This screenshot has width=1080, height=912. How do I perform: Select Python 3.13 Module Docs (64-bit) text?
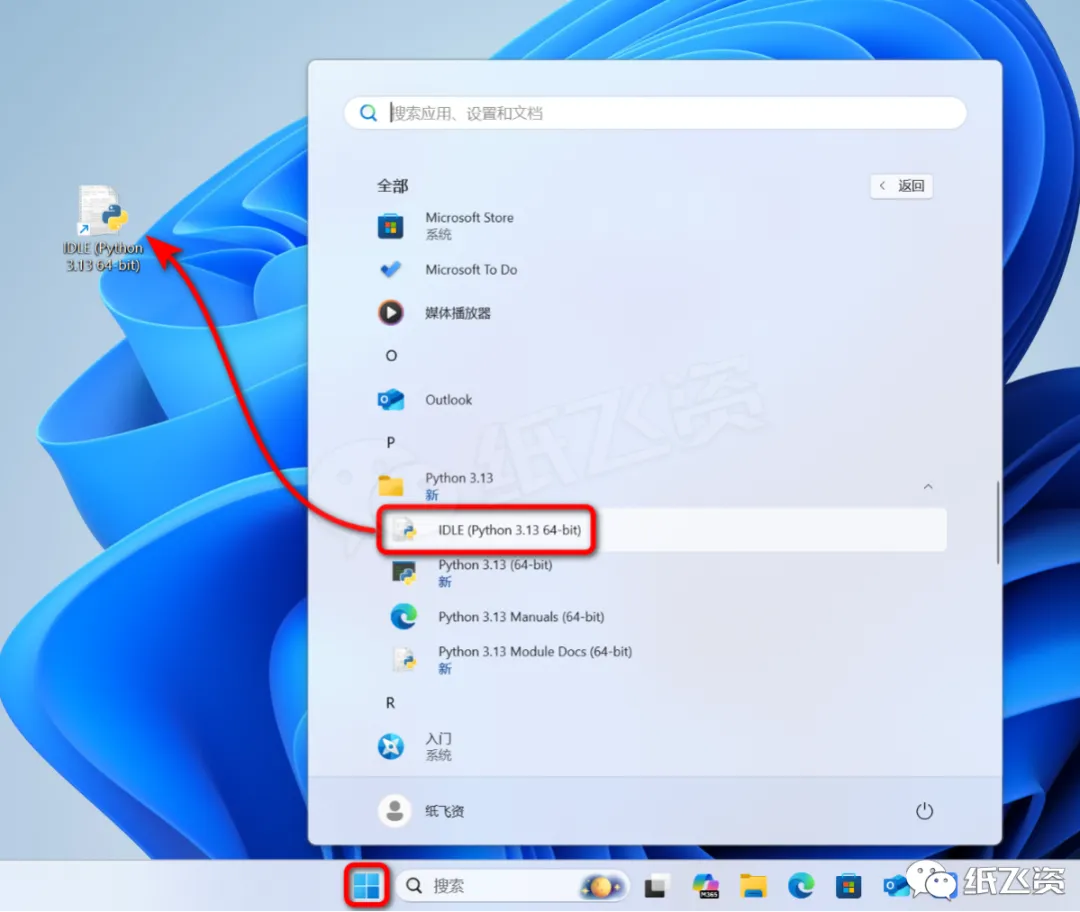point(535,652)
